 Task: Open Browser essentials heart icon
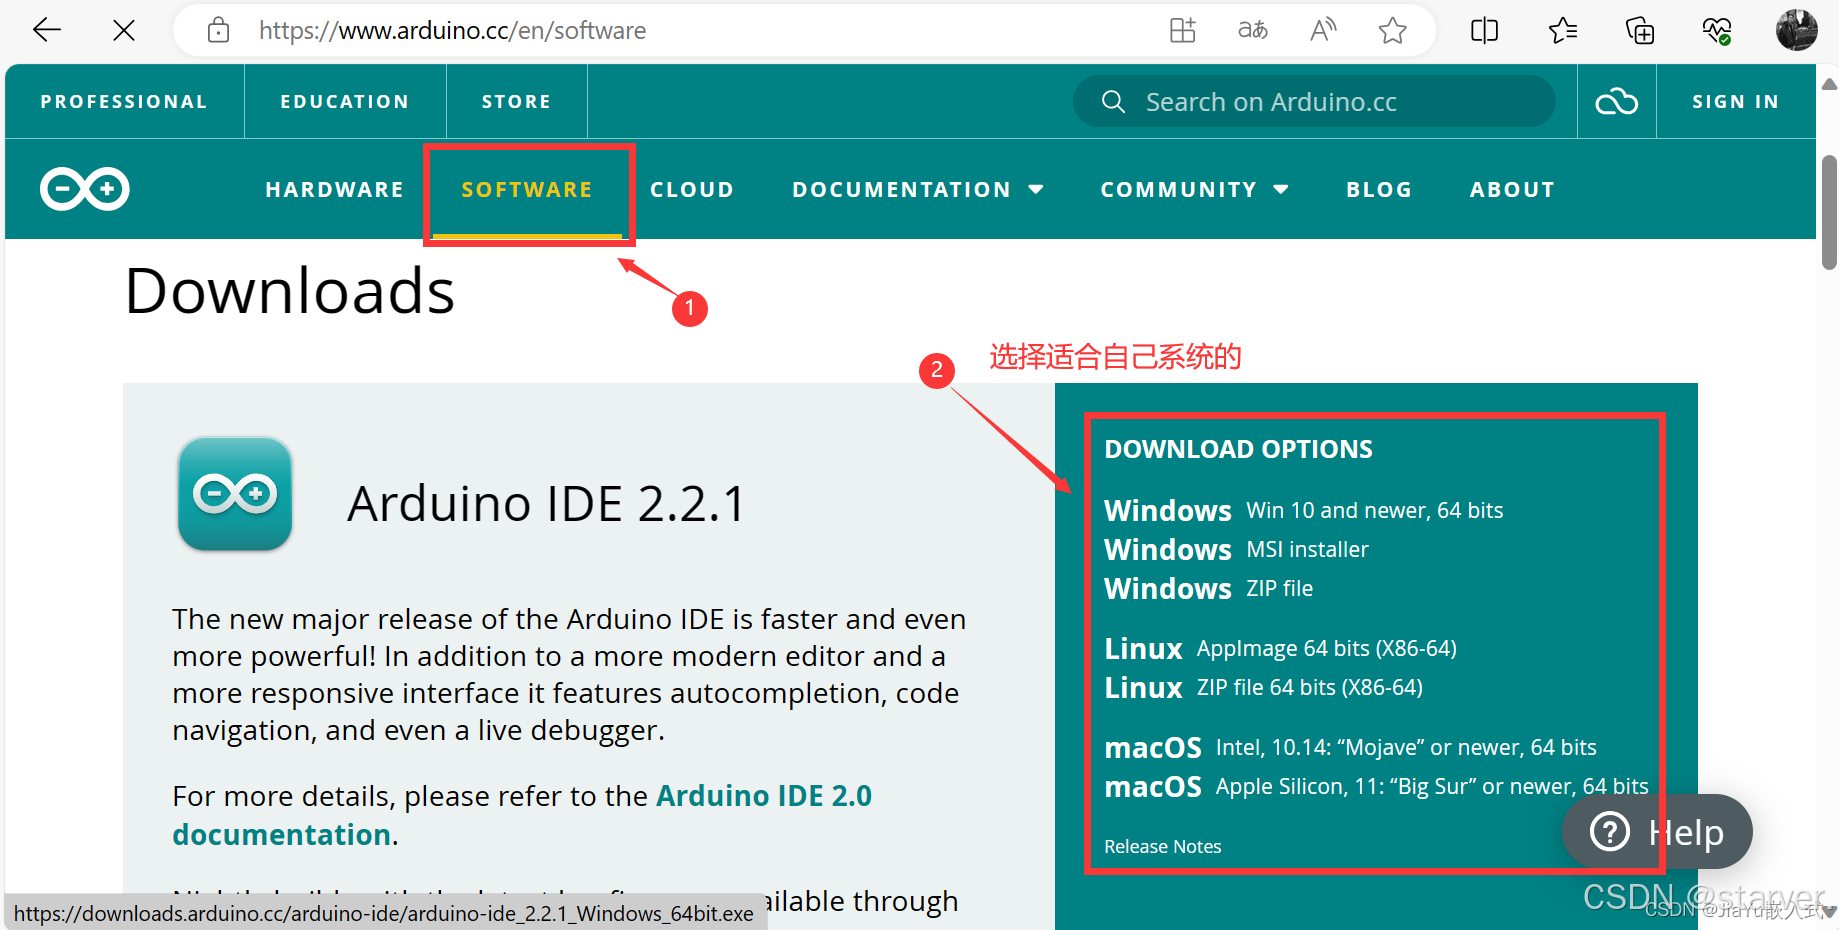(1717, 31)
